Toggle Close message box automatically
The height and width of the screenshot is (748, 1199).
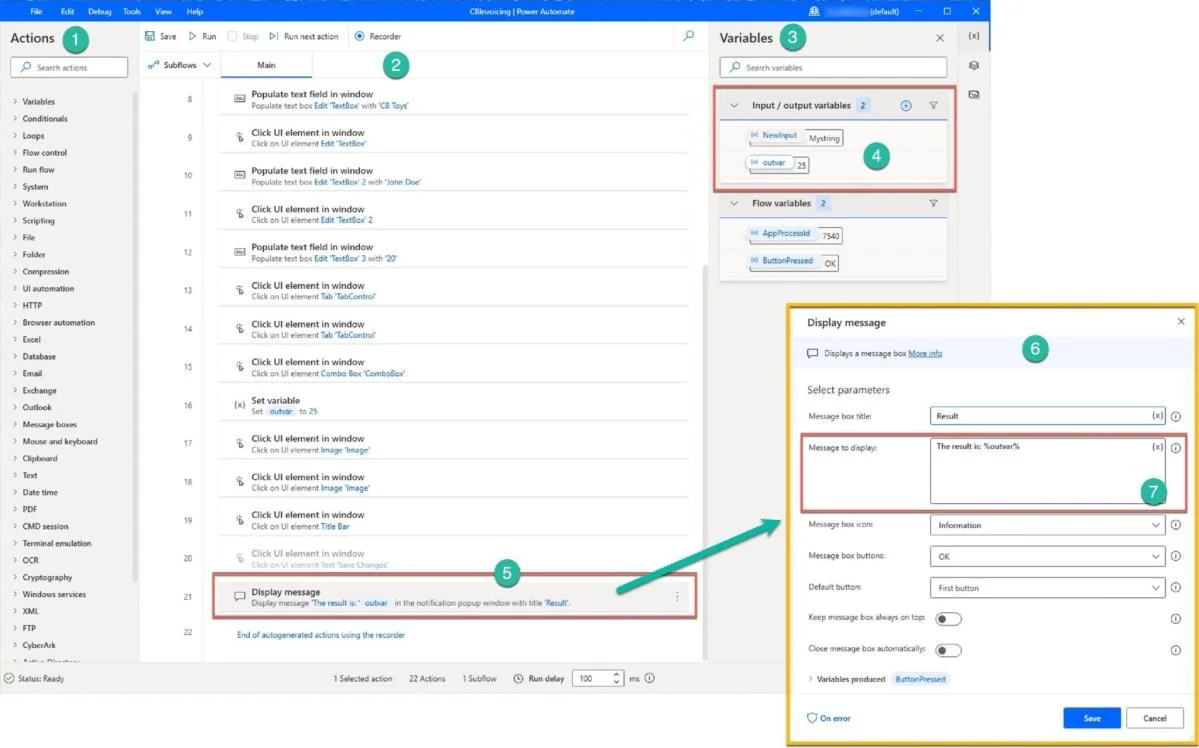click(948, 650)
